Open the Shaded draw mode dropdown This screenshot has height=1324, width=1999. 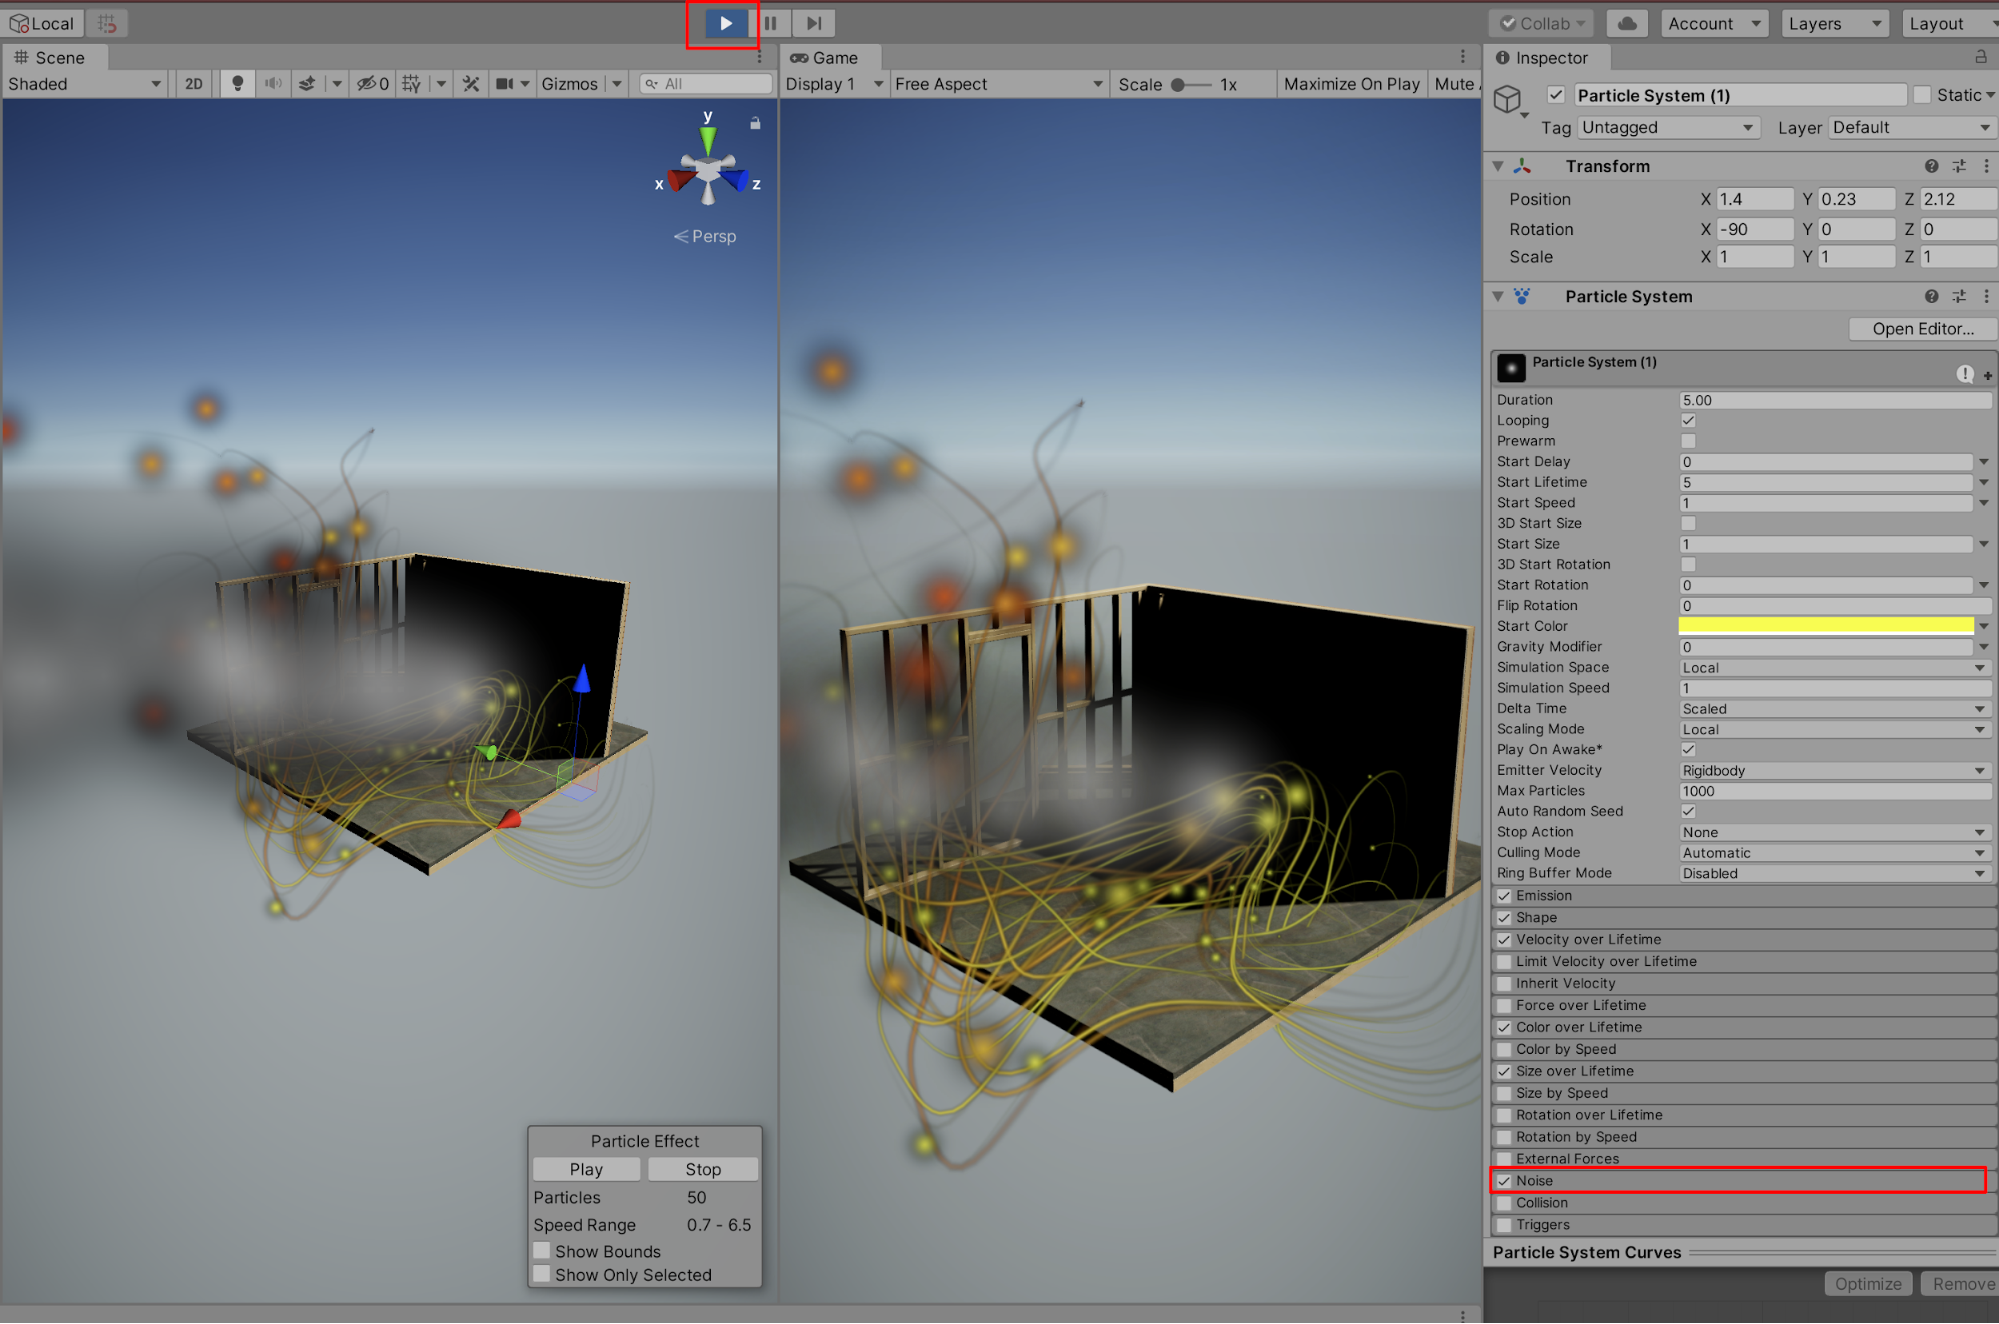tap(84, 84)
